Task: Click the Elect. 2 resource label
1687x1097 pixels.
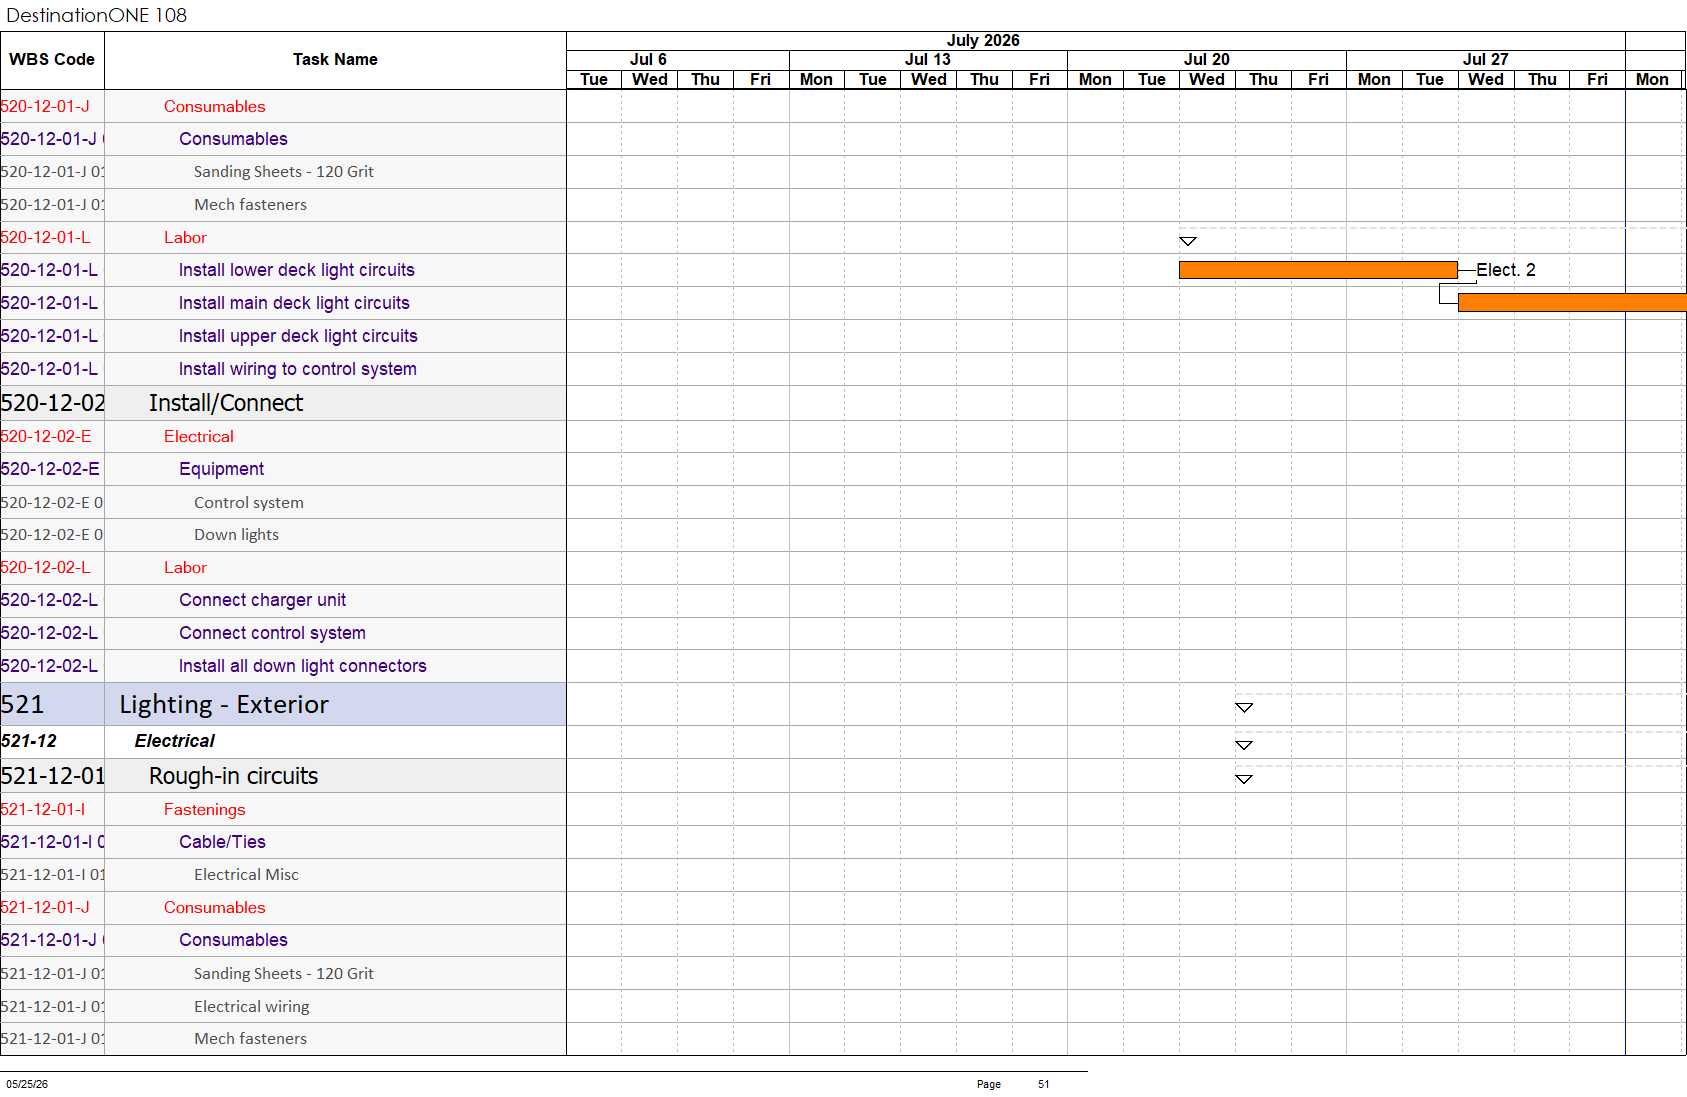Action: pos(1506,270)
